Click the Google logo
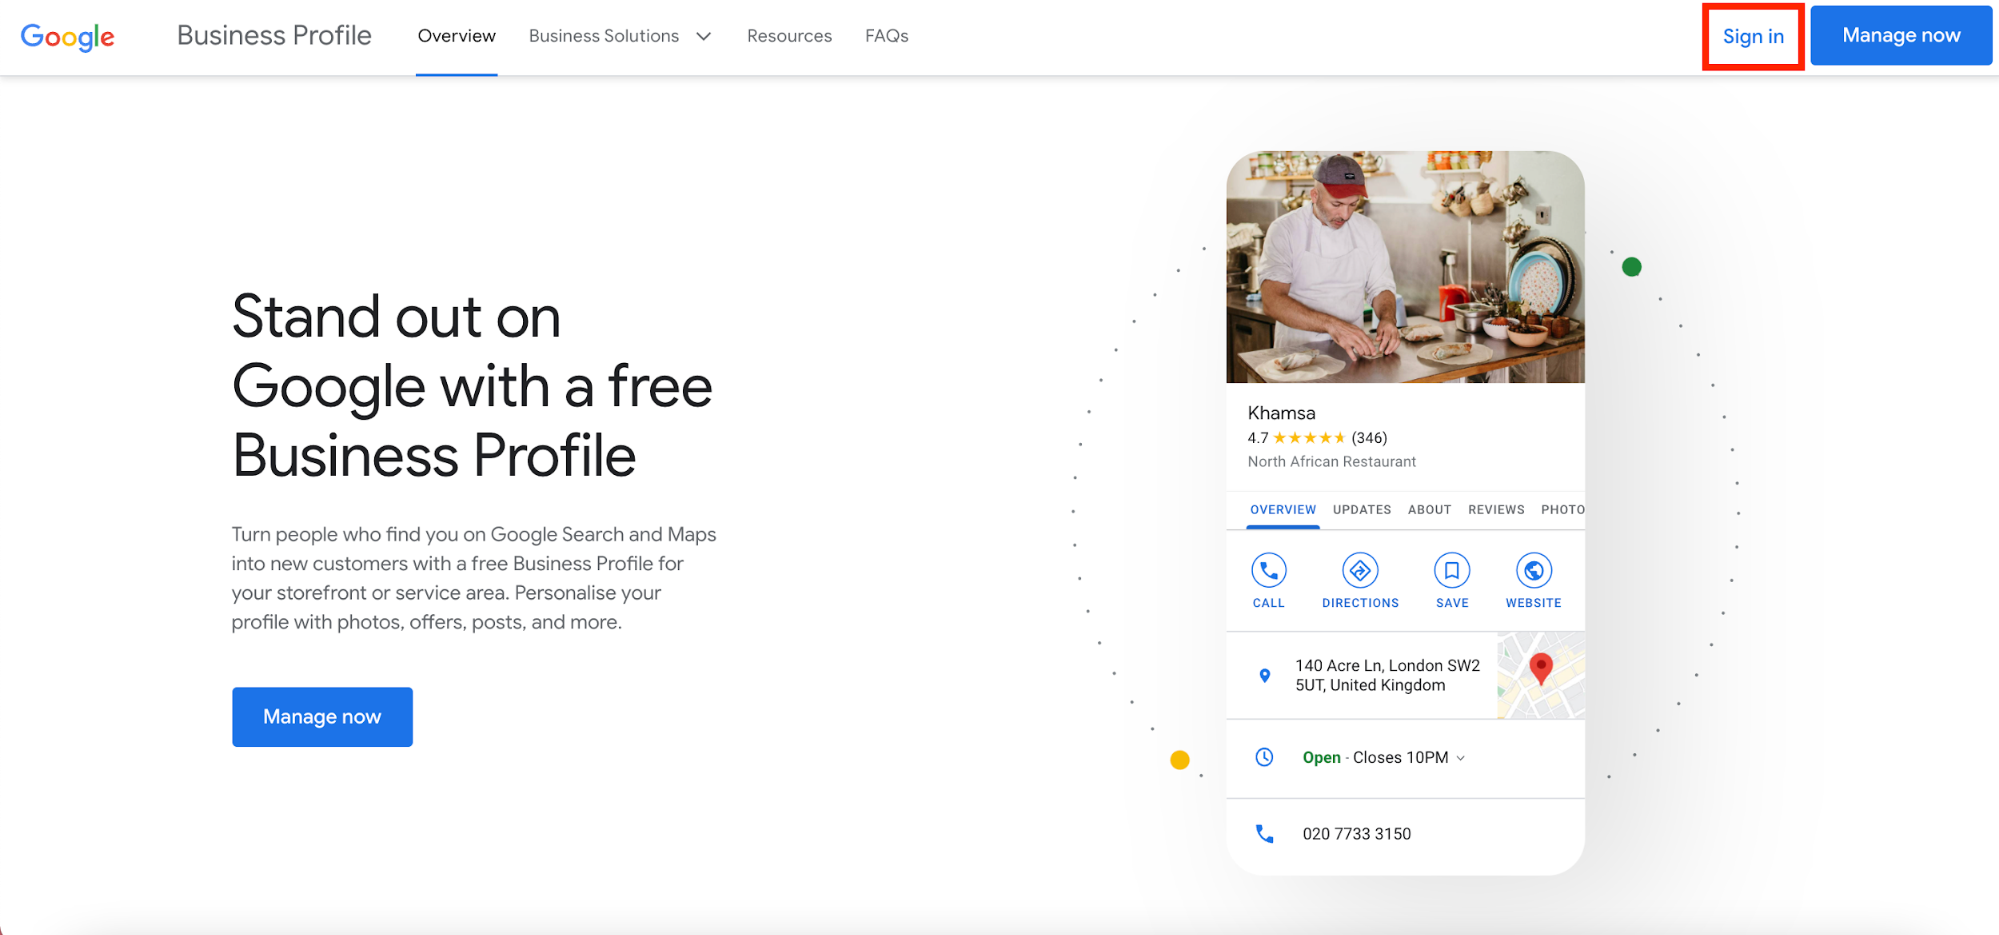Screen dimensions: 1999x935 pos(67,37)
